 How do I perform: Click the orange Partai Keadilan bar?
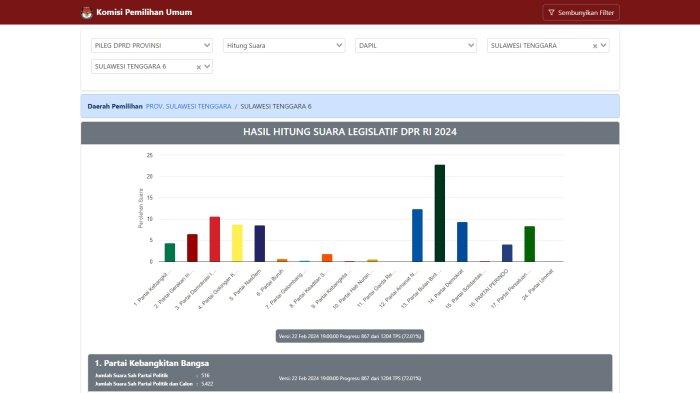327,258
